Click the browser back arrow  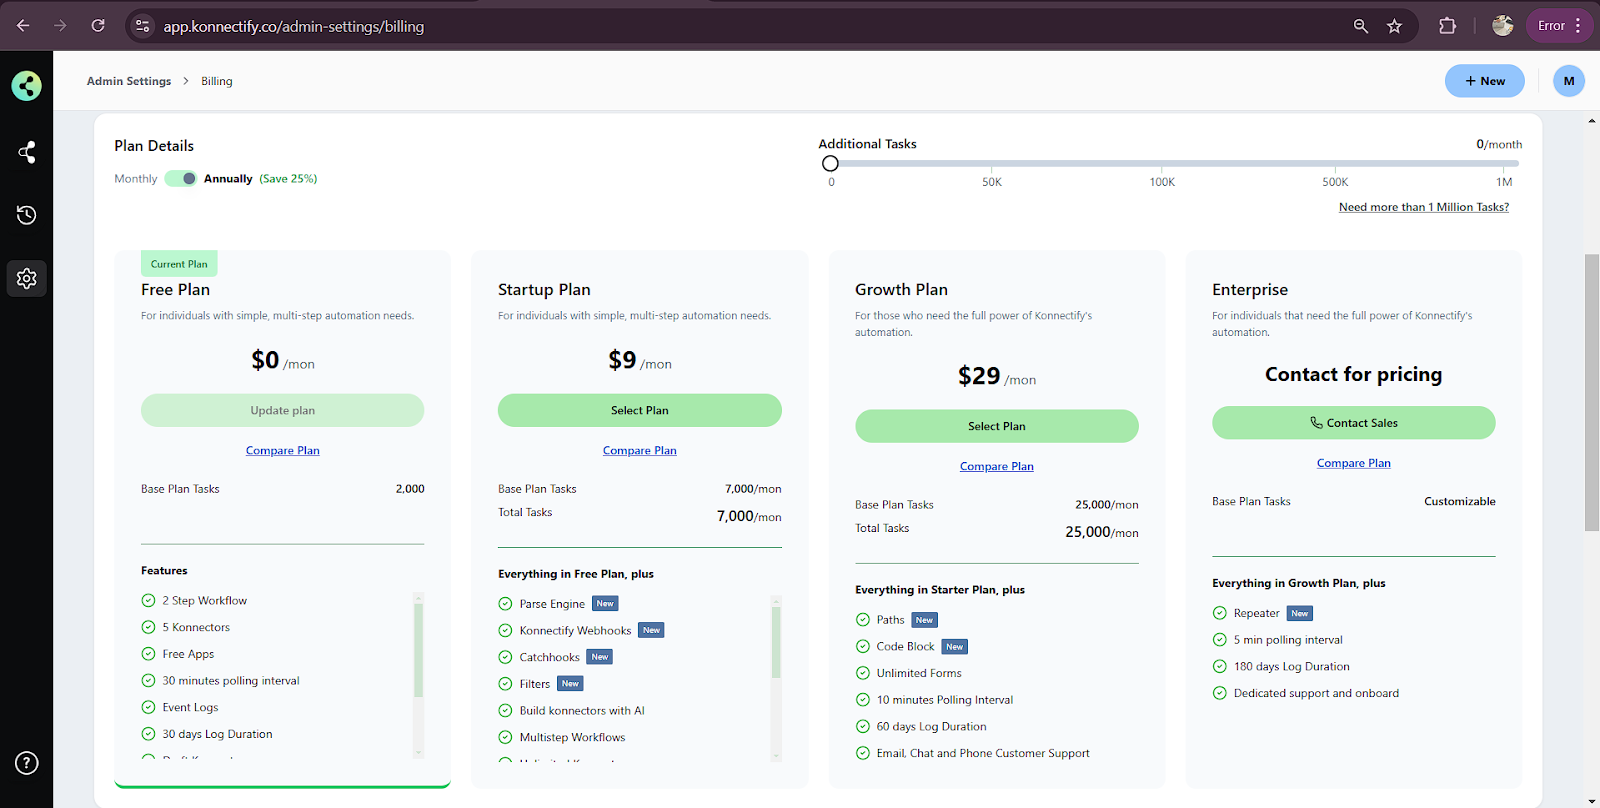23,26
